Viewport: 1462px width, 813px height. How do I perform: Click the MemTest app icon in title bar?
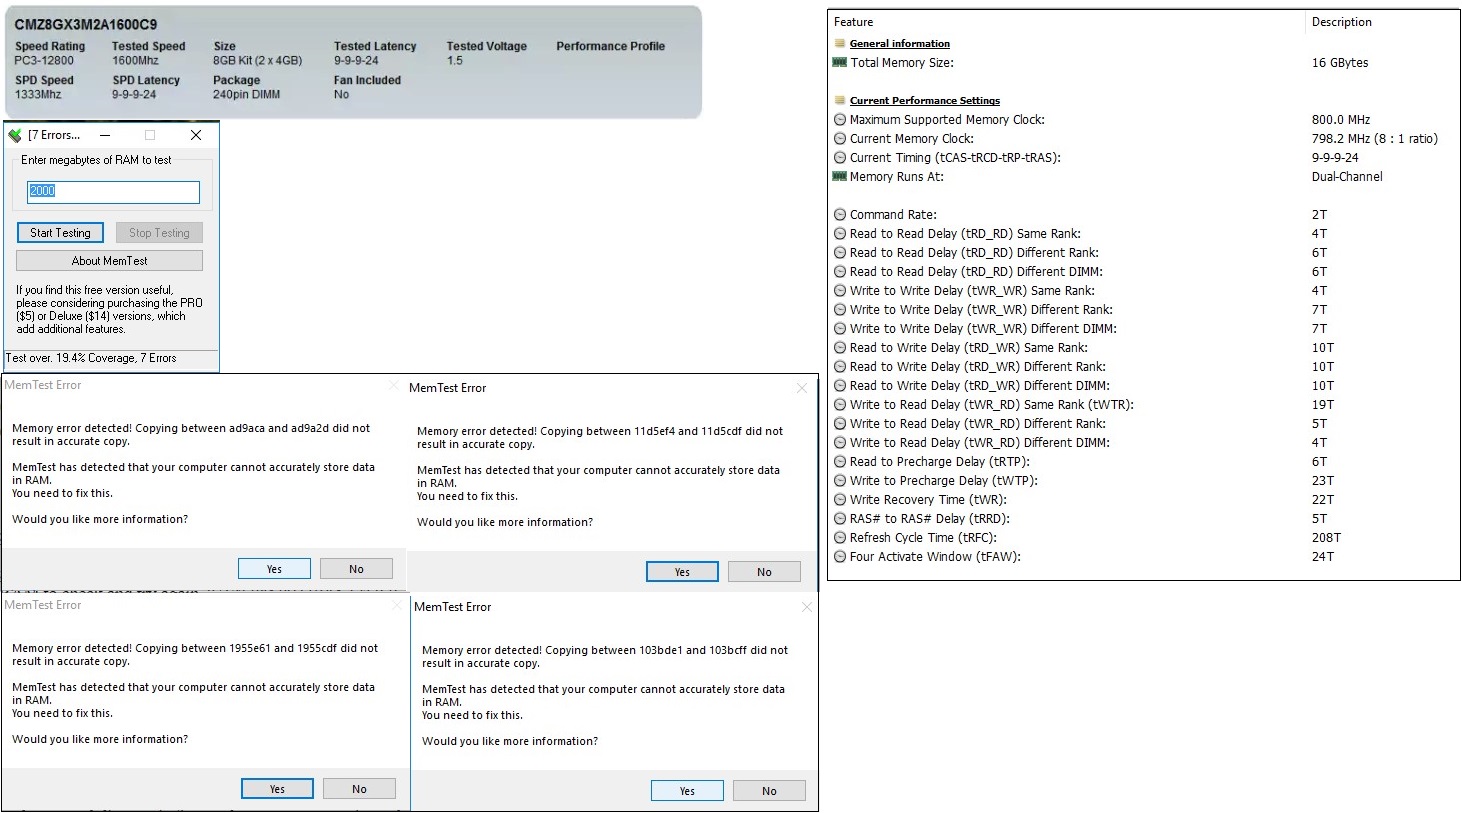(14, 135)
